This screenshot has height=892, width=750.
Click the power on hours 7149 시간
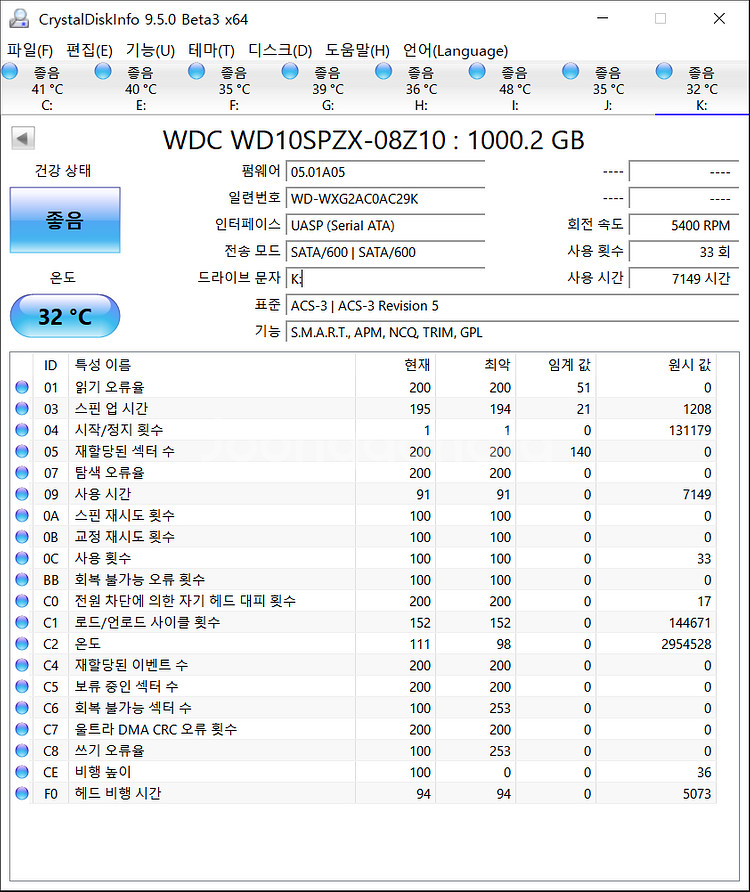(683, 279)
